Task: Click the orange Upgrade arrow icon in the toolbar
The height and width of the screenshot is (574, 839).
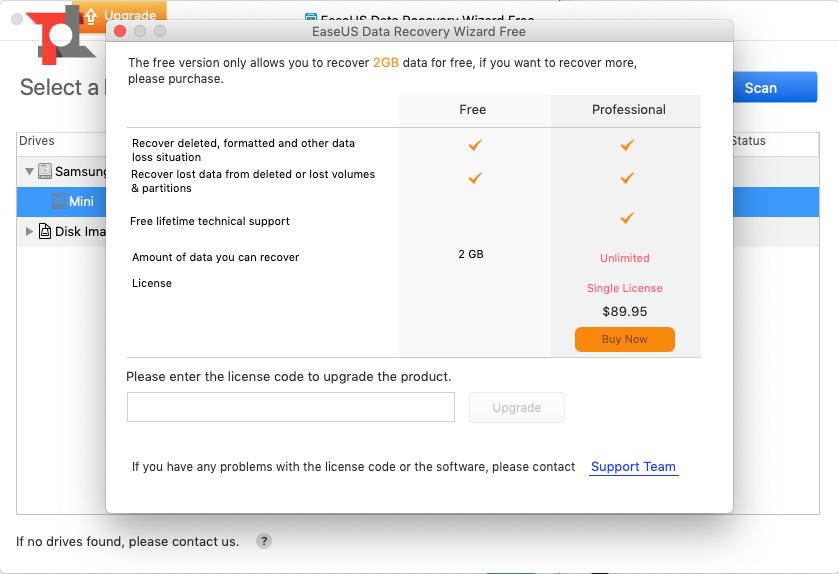Action: click(90, 15)
